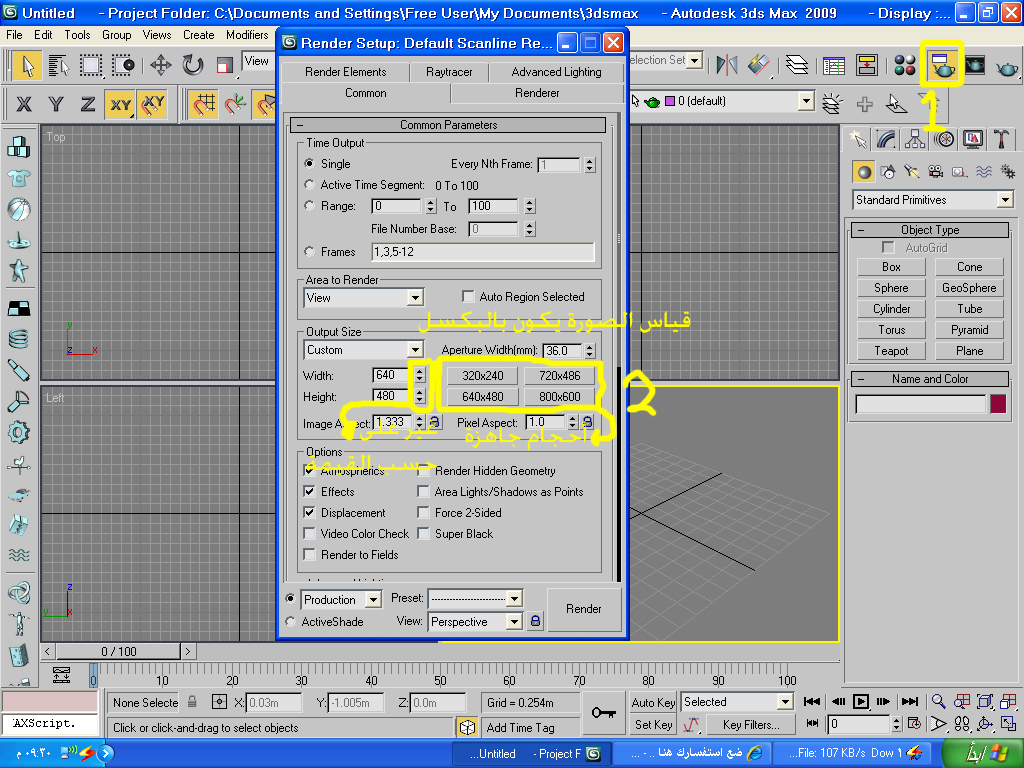
Task: Create a Teapot primitive
Action: [891, 351]
